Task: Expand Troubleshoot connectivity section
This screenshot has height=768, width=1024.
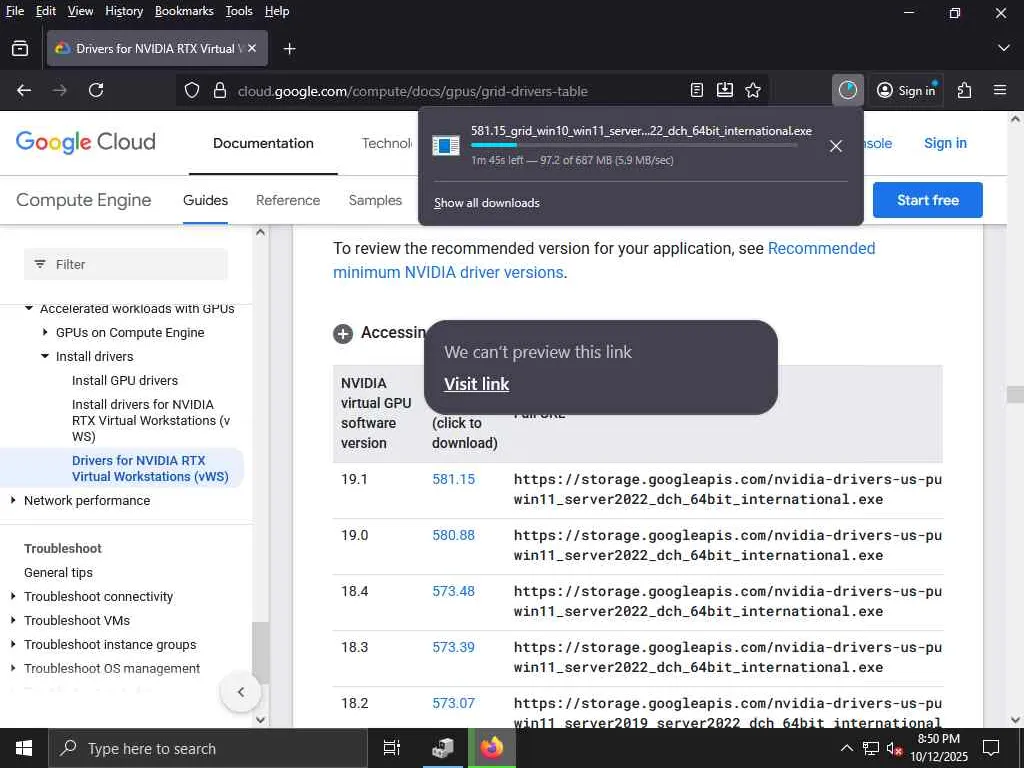Action: coord(12,597)
